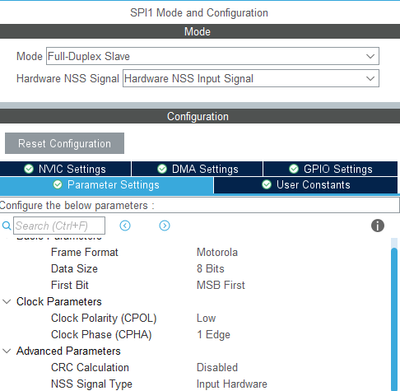Collapse the Advanced Parameters section
The height and width of the screenshot is (391, 400).
click(x=7, y=351)
